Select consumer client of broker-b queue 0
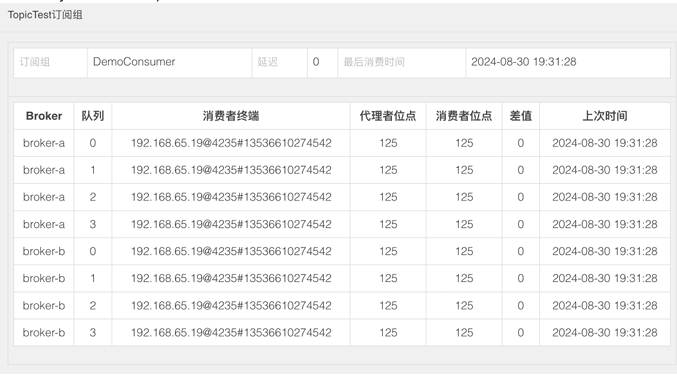The width and height of the screenshot is (677, 375). pos(231,251)
